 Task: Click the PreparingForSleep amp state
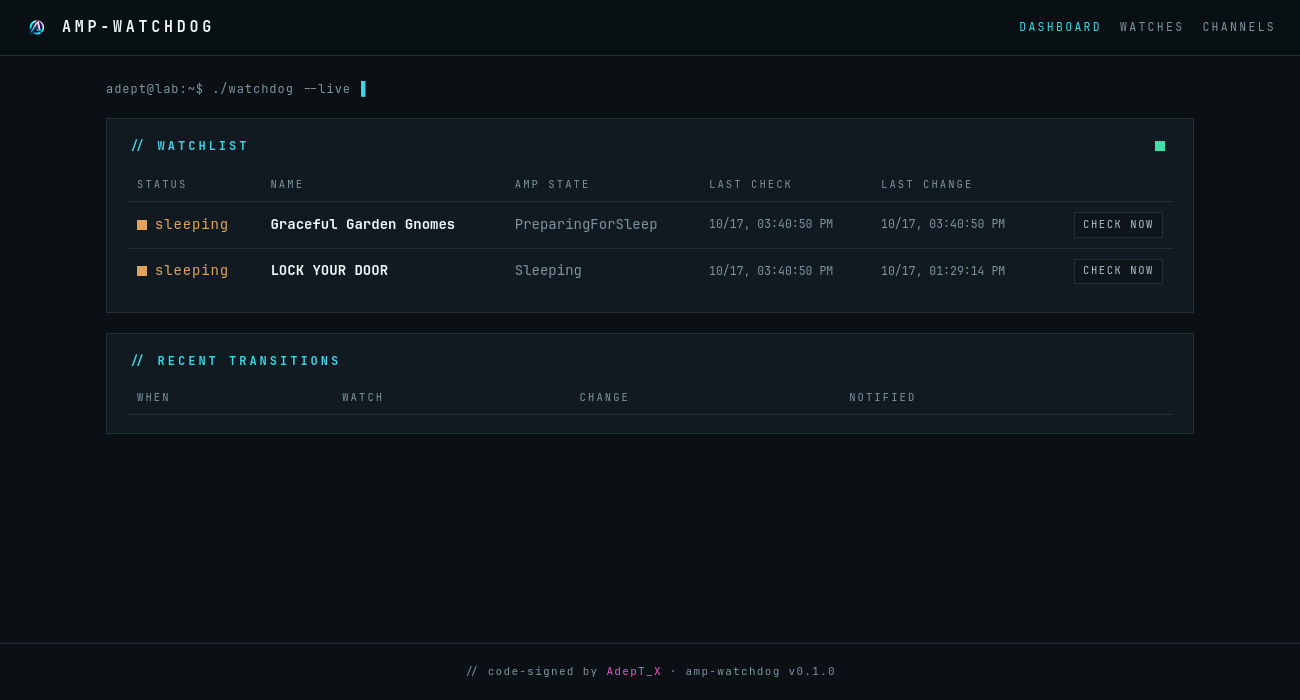(586, 225)
